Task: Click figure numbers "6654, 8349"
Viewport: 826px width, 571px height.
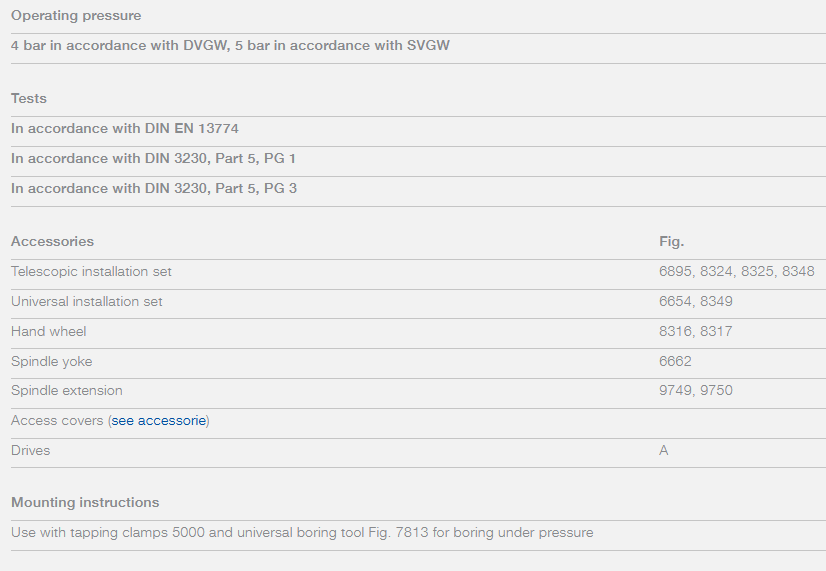Action: pos(696,302)
